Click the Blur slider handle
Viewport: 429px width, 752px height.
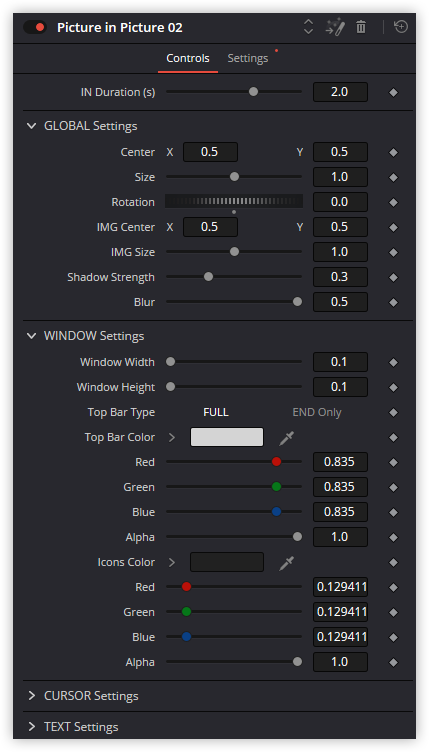[x=297, y=302]
